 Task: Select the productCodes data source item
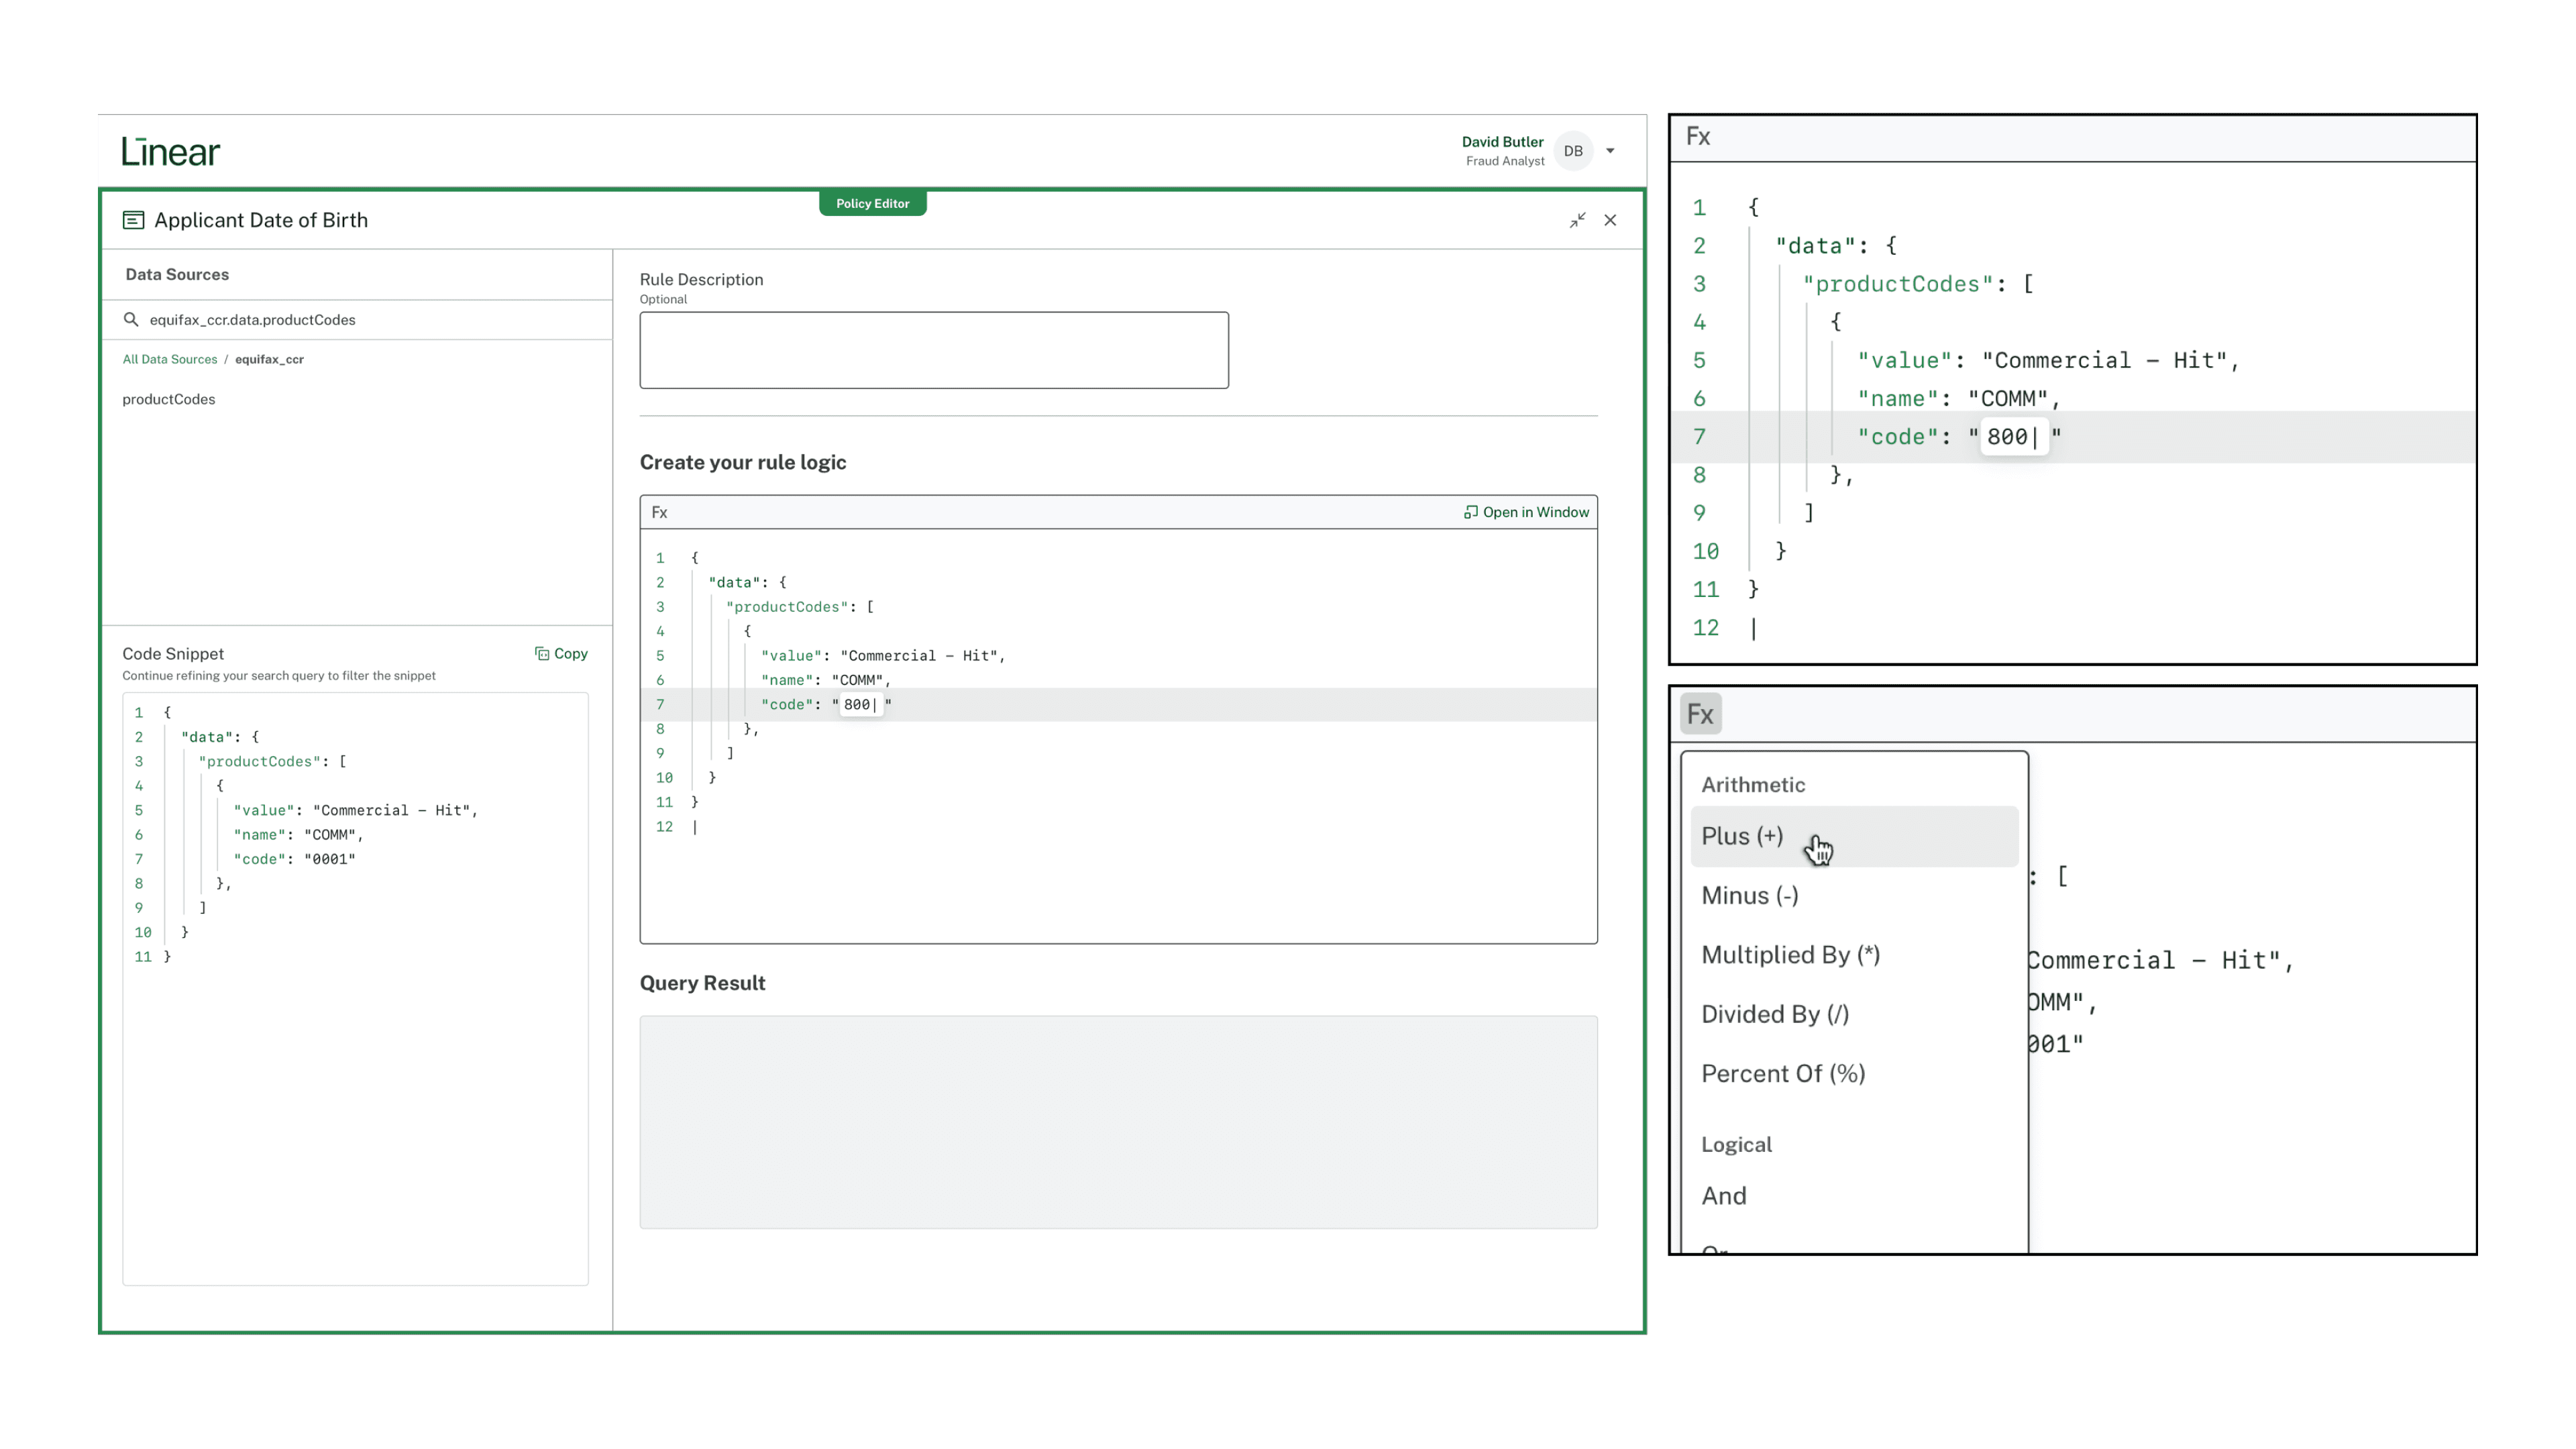click(x=168, y=399)
